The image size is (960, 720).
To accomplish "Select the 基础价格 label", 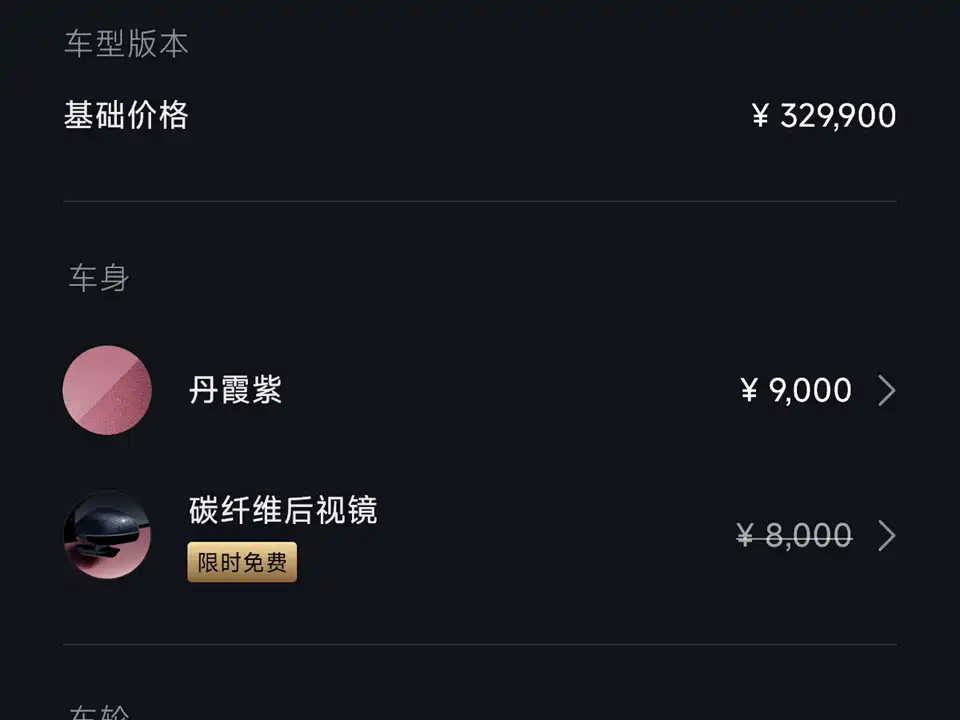I will pyautogui.click(x=126, y=116).
